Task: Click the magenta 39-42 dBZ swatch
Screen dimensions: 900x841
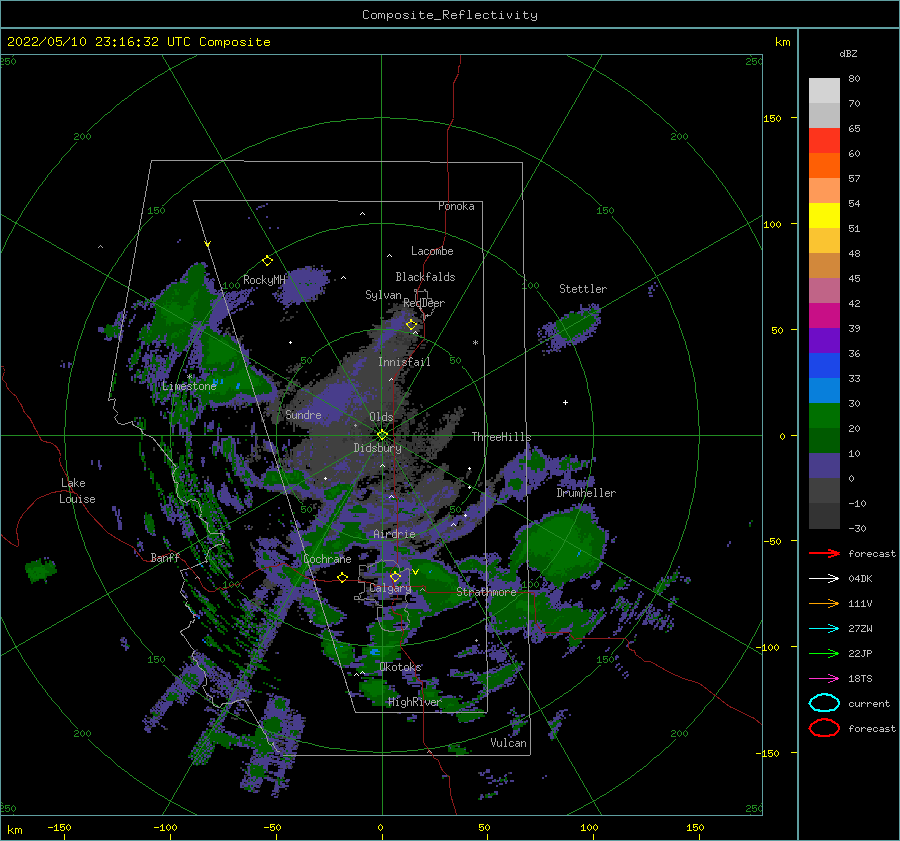Action: pyautogui.click(x=824, y=315)
